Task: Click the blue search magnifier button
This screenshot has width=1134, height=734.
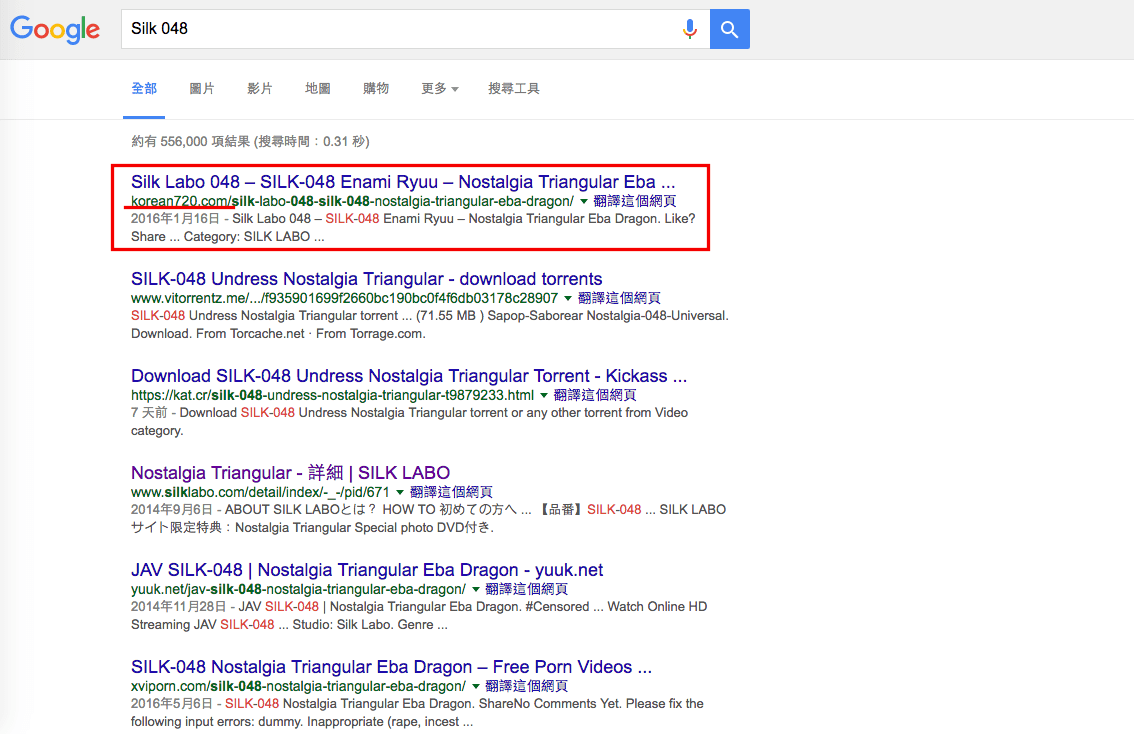Action: pos(730,29)
